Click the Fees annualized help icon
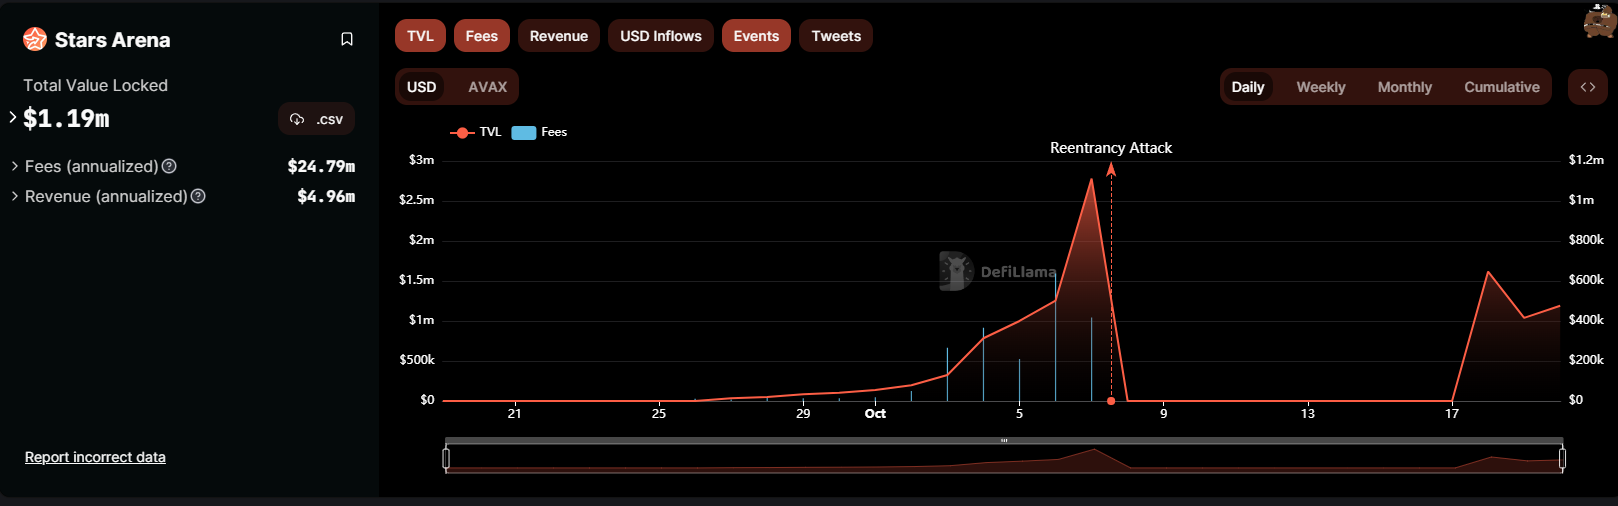Screen dimensions: 1618x506 point(169,166)
